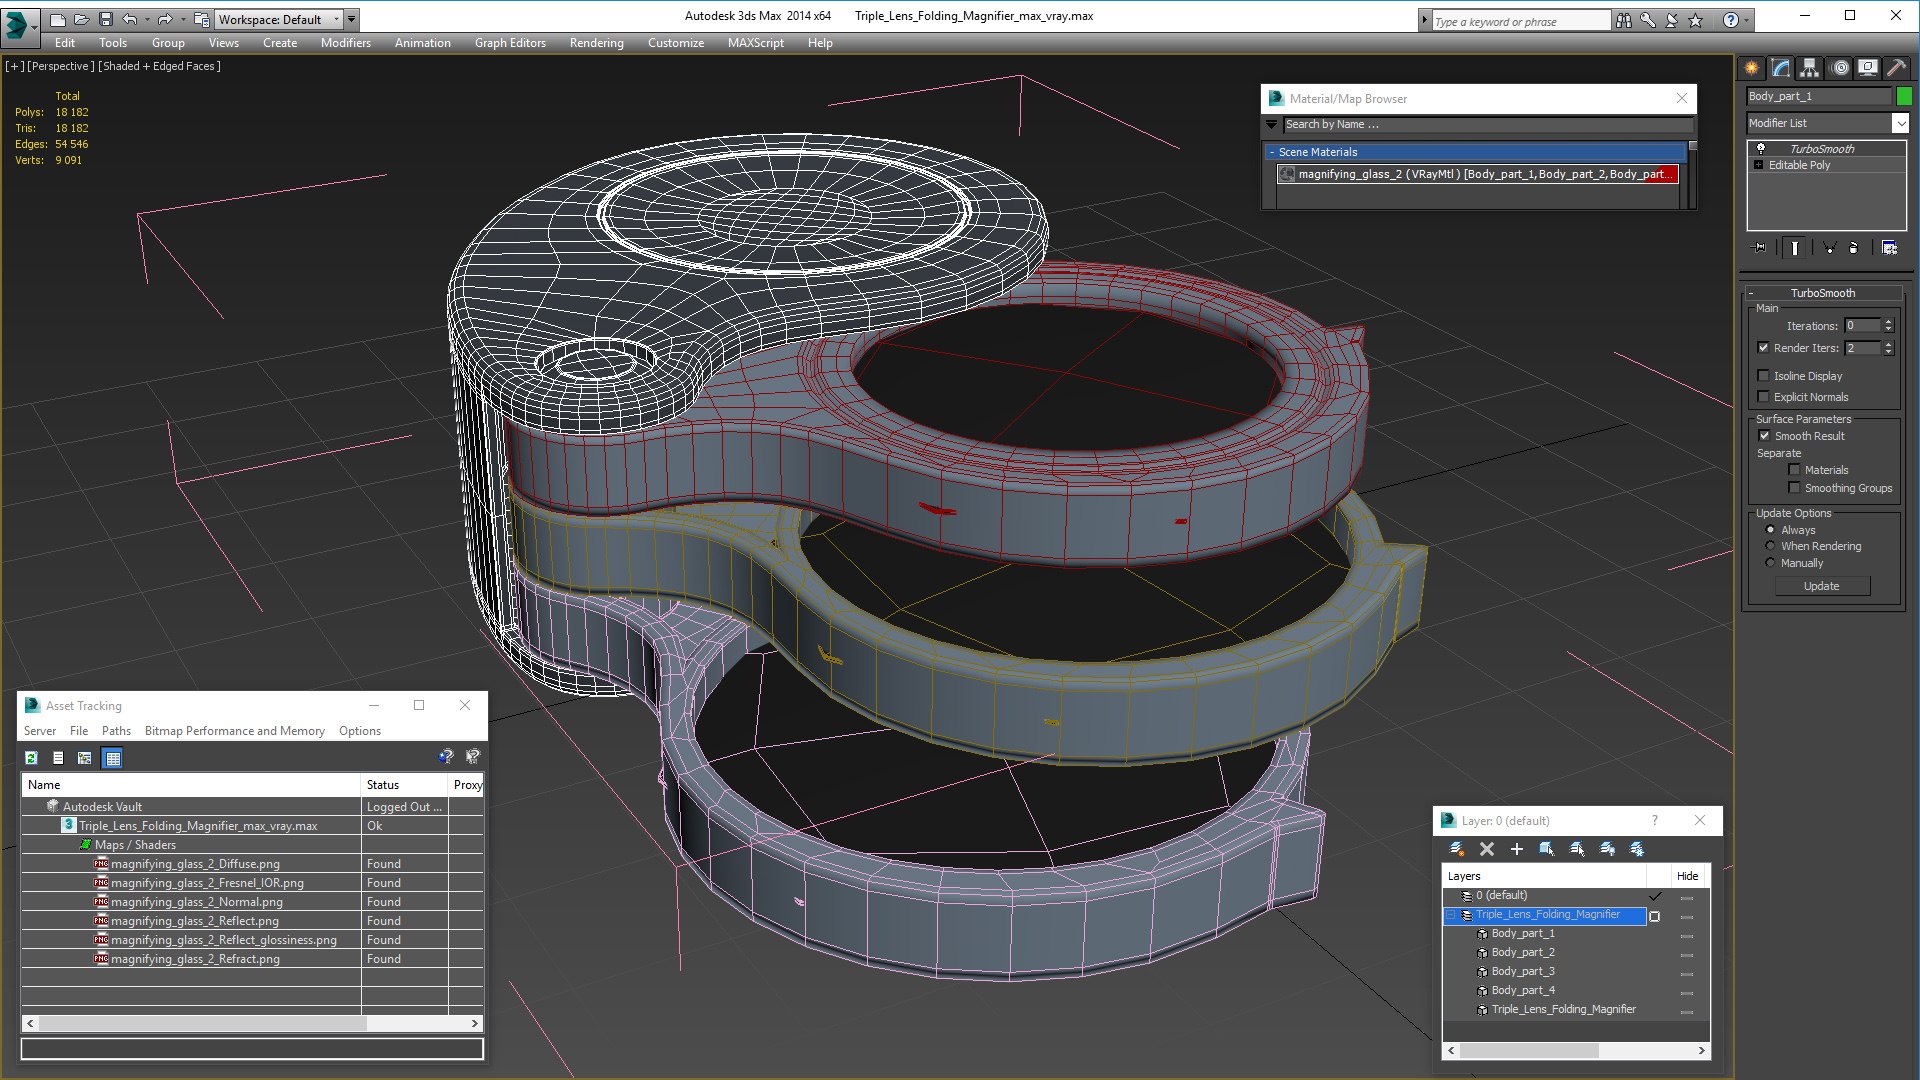Select the When Rendering radio button
This screenshot has height=1080, width=1920.
click(1771, 546)
